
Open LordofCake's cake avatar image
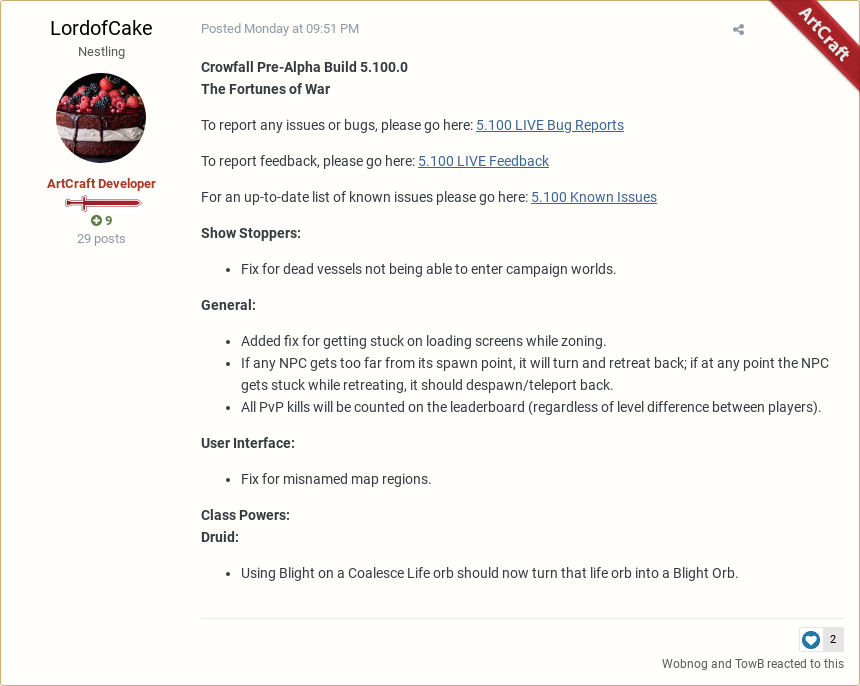(101, 117)
